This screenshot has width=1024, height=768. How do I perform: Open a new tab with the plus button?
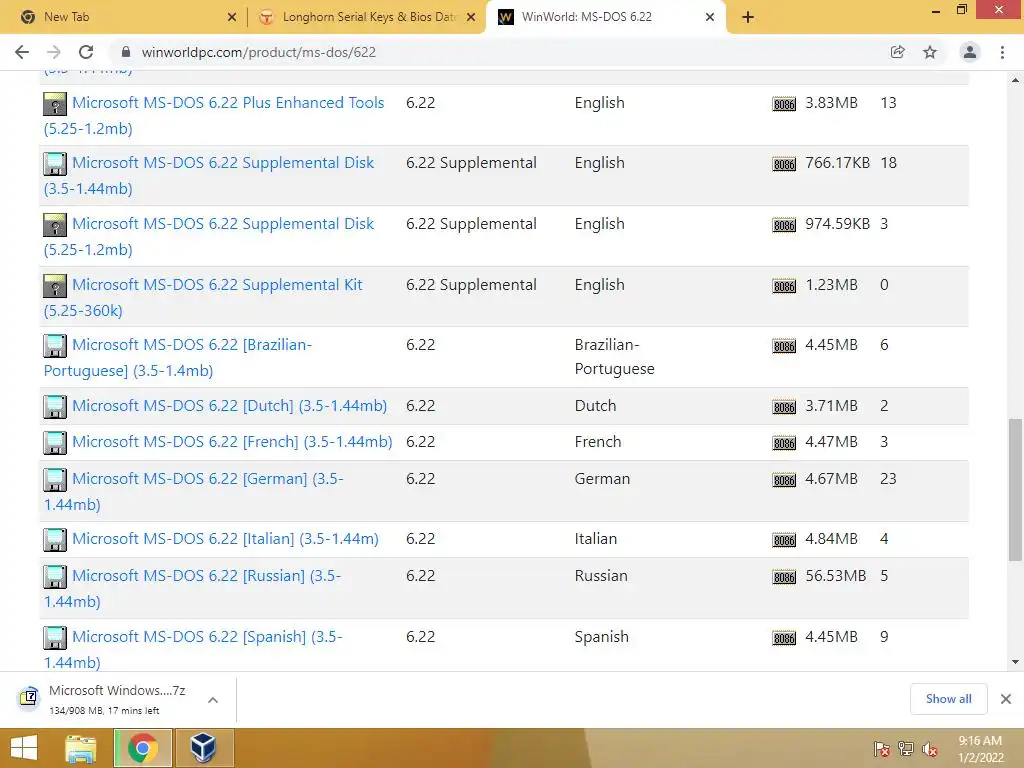coord(748,17)
